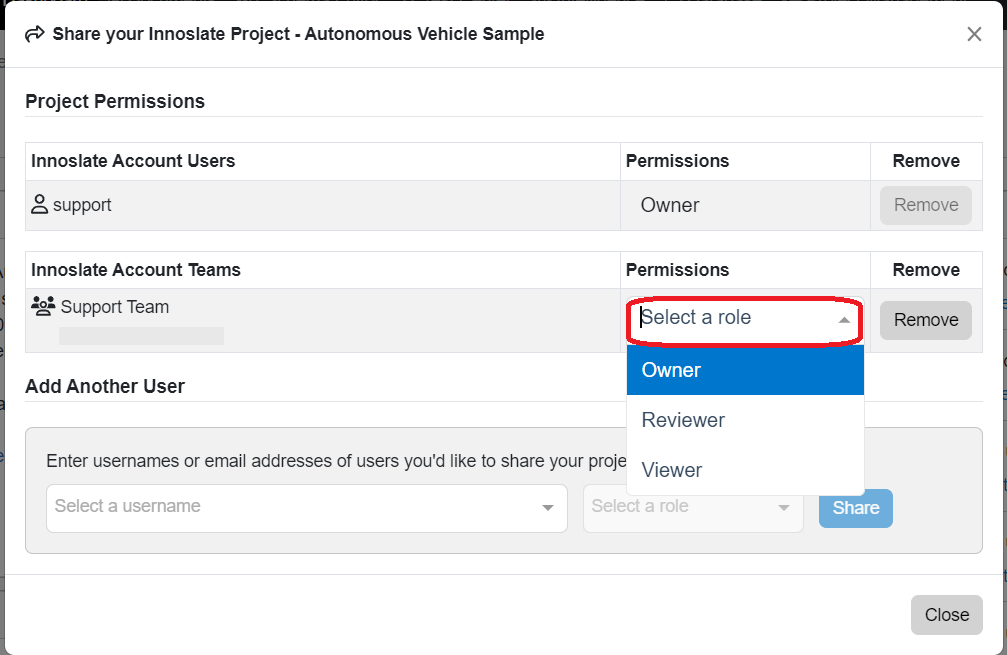This screenshot has height=655, width=1007.
Task: Click the Project Permissions heading
Action: [x=115, y=101]
